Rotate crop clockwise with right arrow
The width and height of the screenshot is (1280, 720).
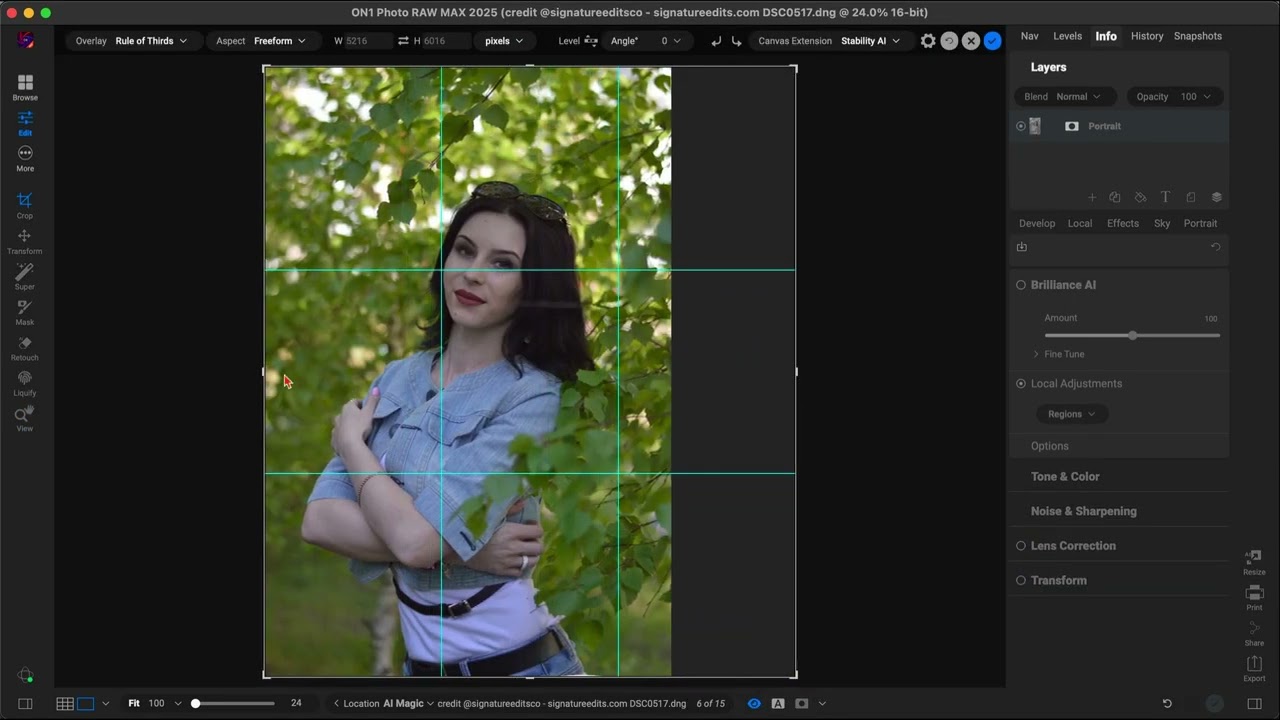coord(737,41)
